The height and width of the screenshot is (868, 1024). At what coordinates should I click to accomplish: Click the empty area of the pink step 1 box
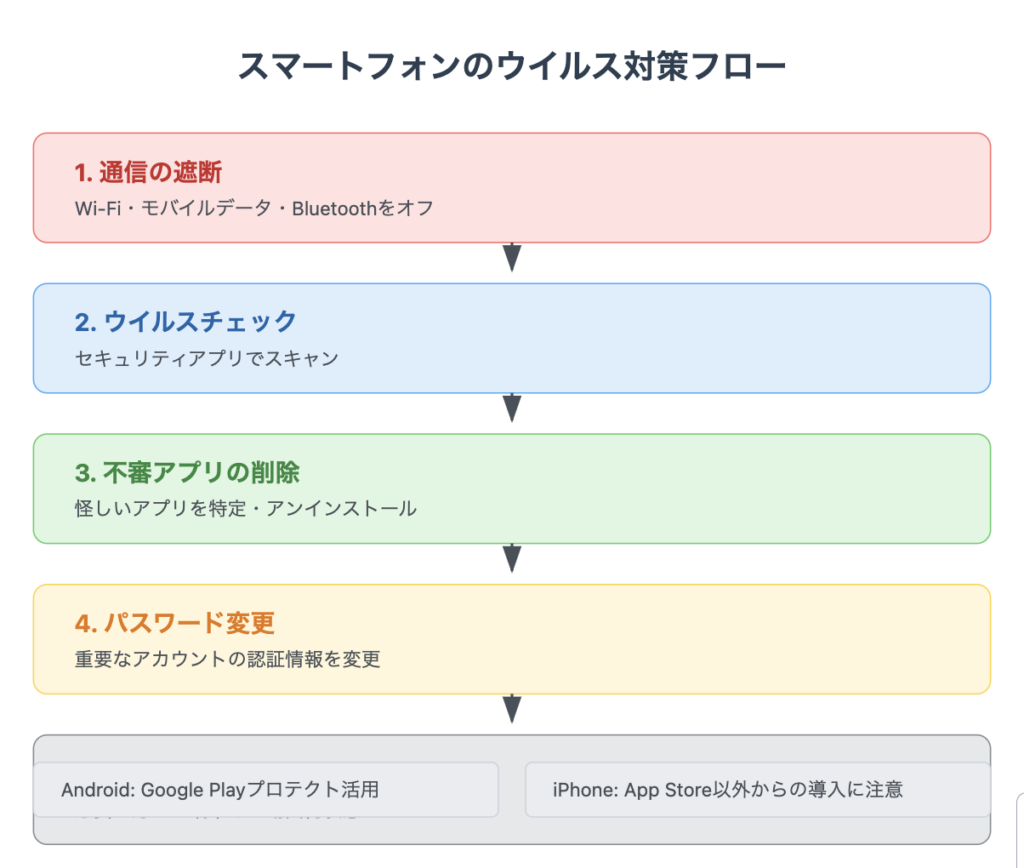718,188
